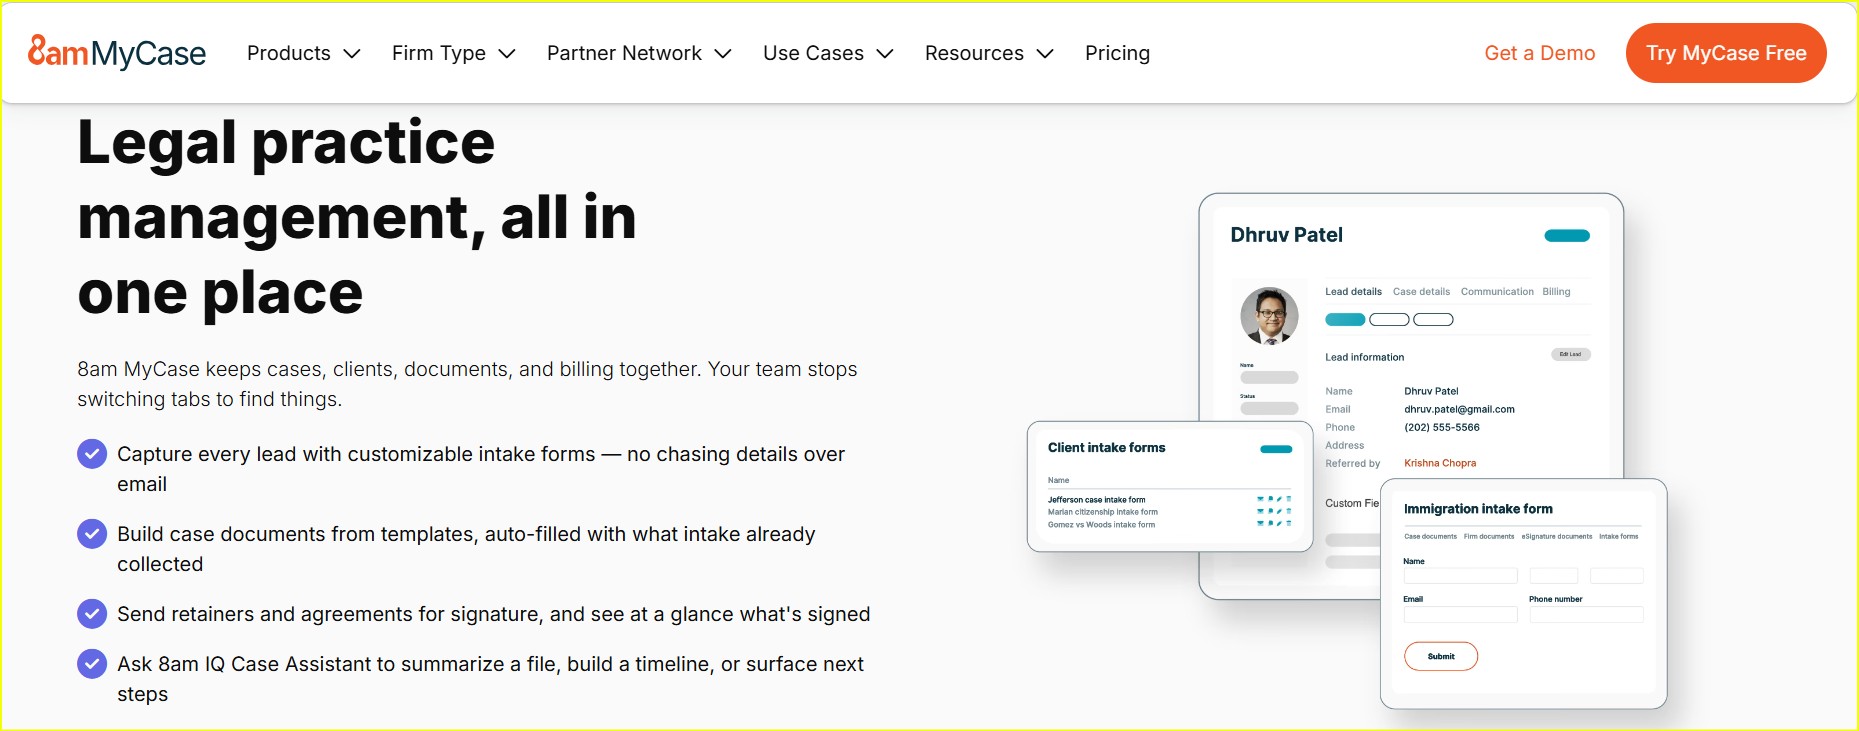Image resolution: width=1859 pixels, height=731 pixels.
Task: Open Intake forms tab in immigration form
Action: click(x=1618, y=537)
